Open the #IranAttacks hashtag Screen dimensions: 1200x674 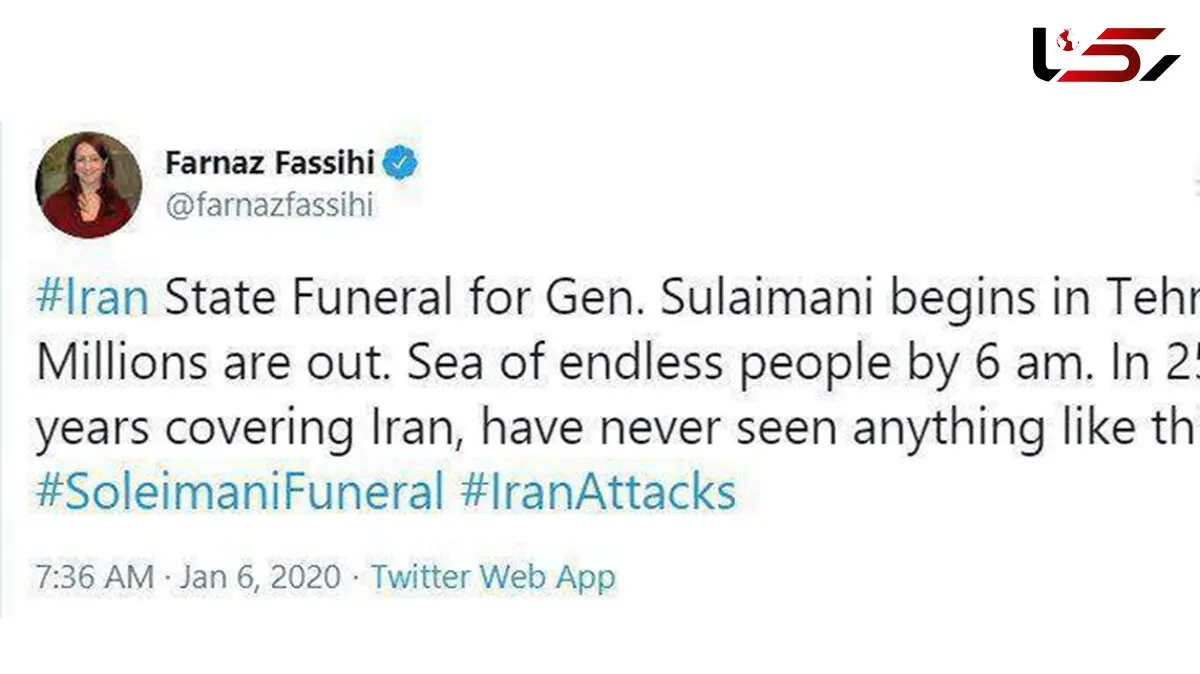[x=598, y=492]
